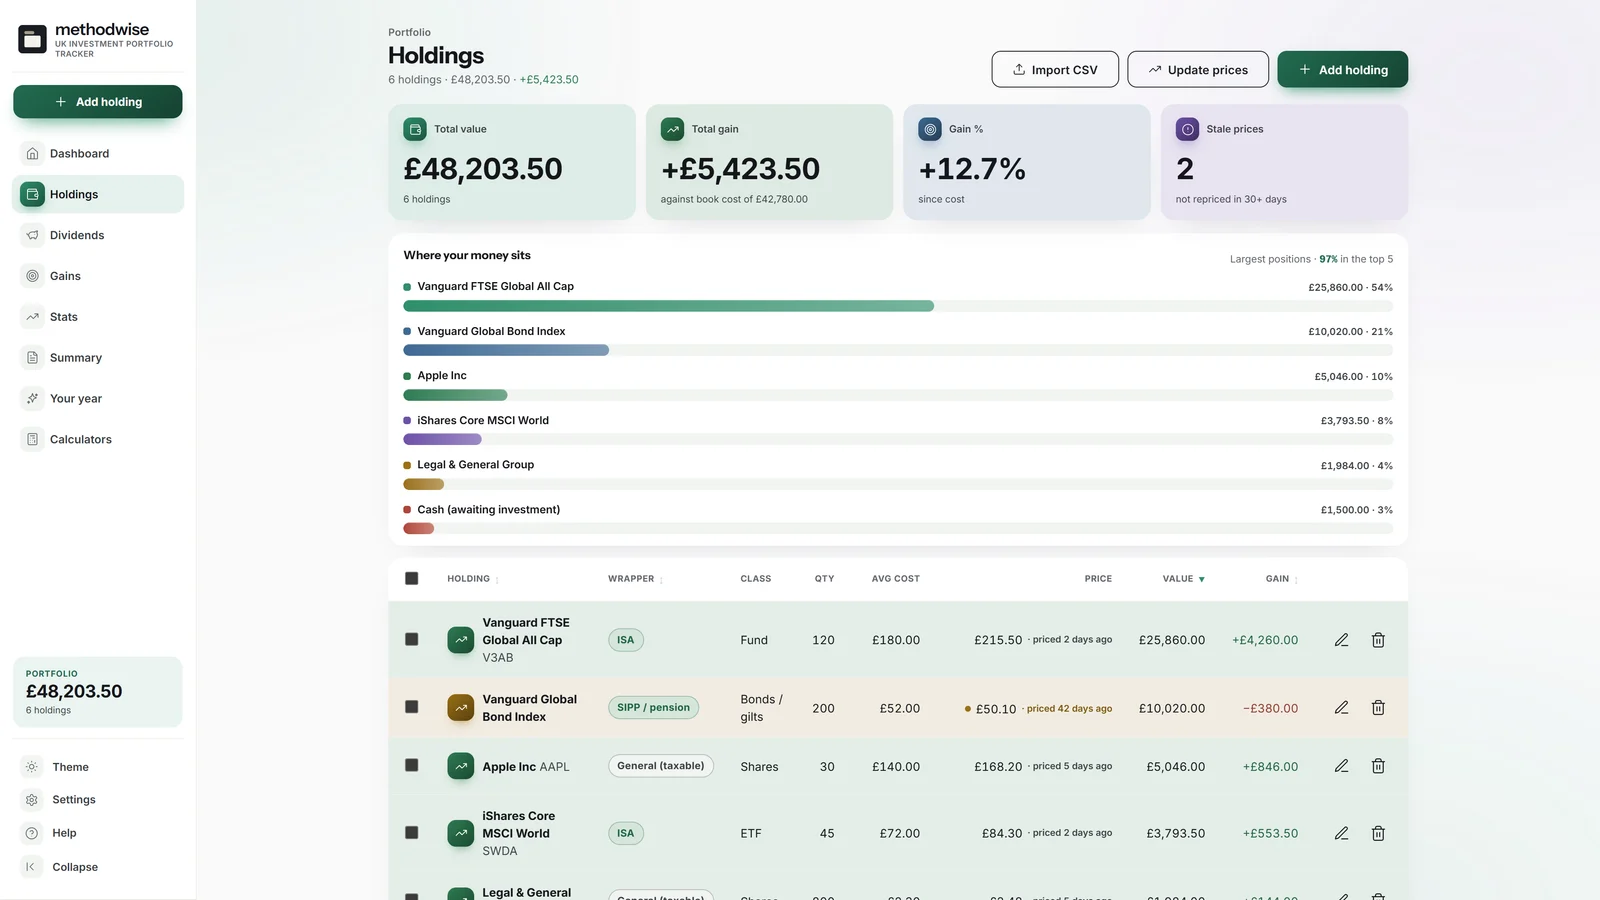Click the Cash (awaiting investment) allocation bar

pyautogui.click(x=898, y=528)
